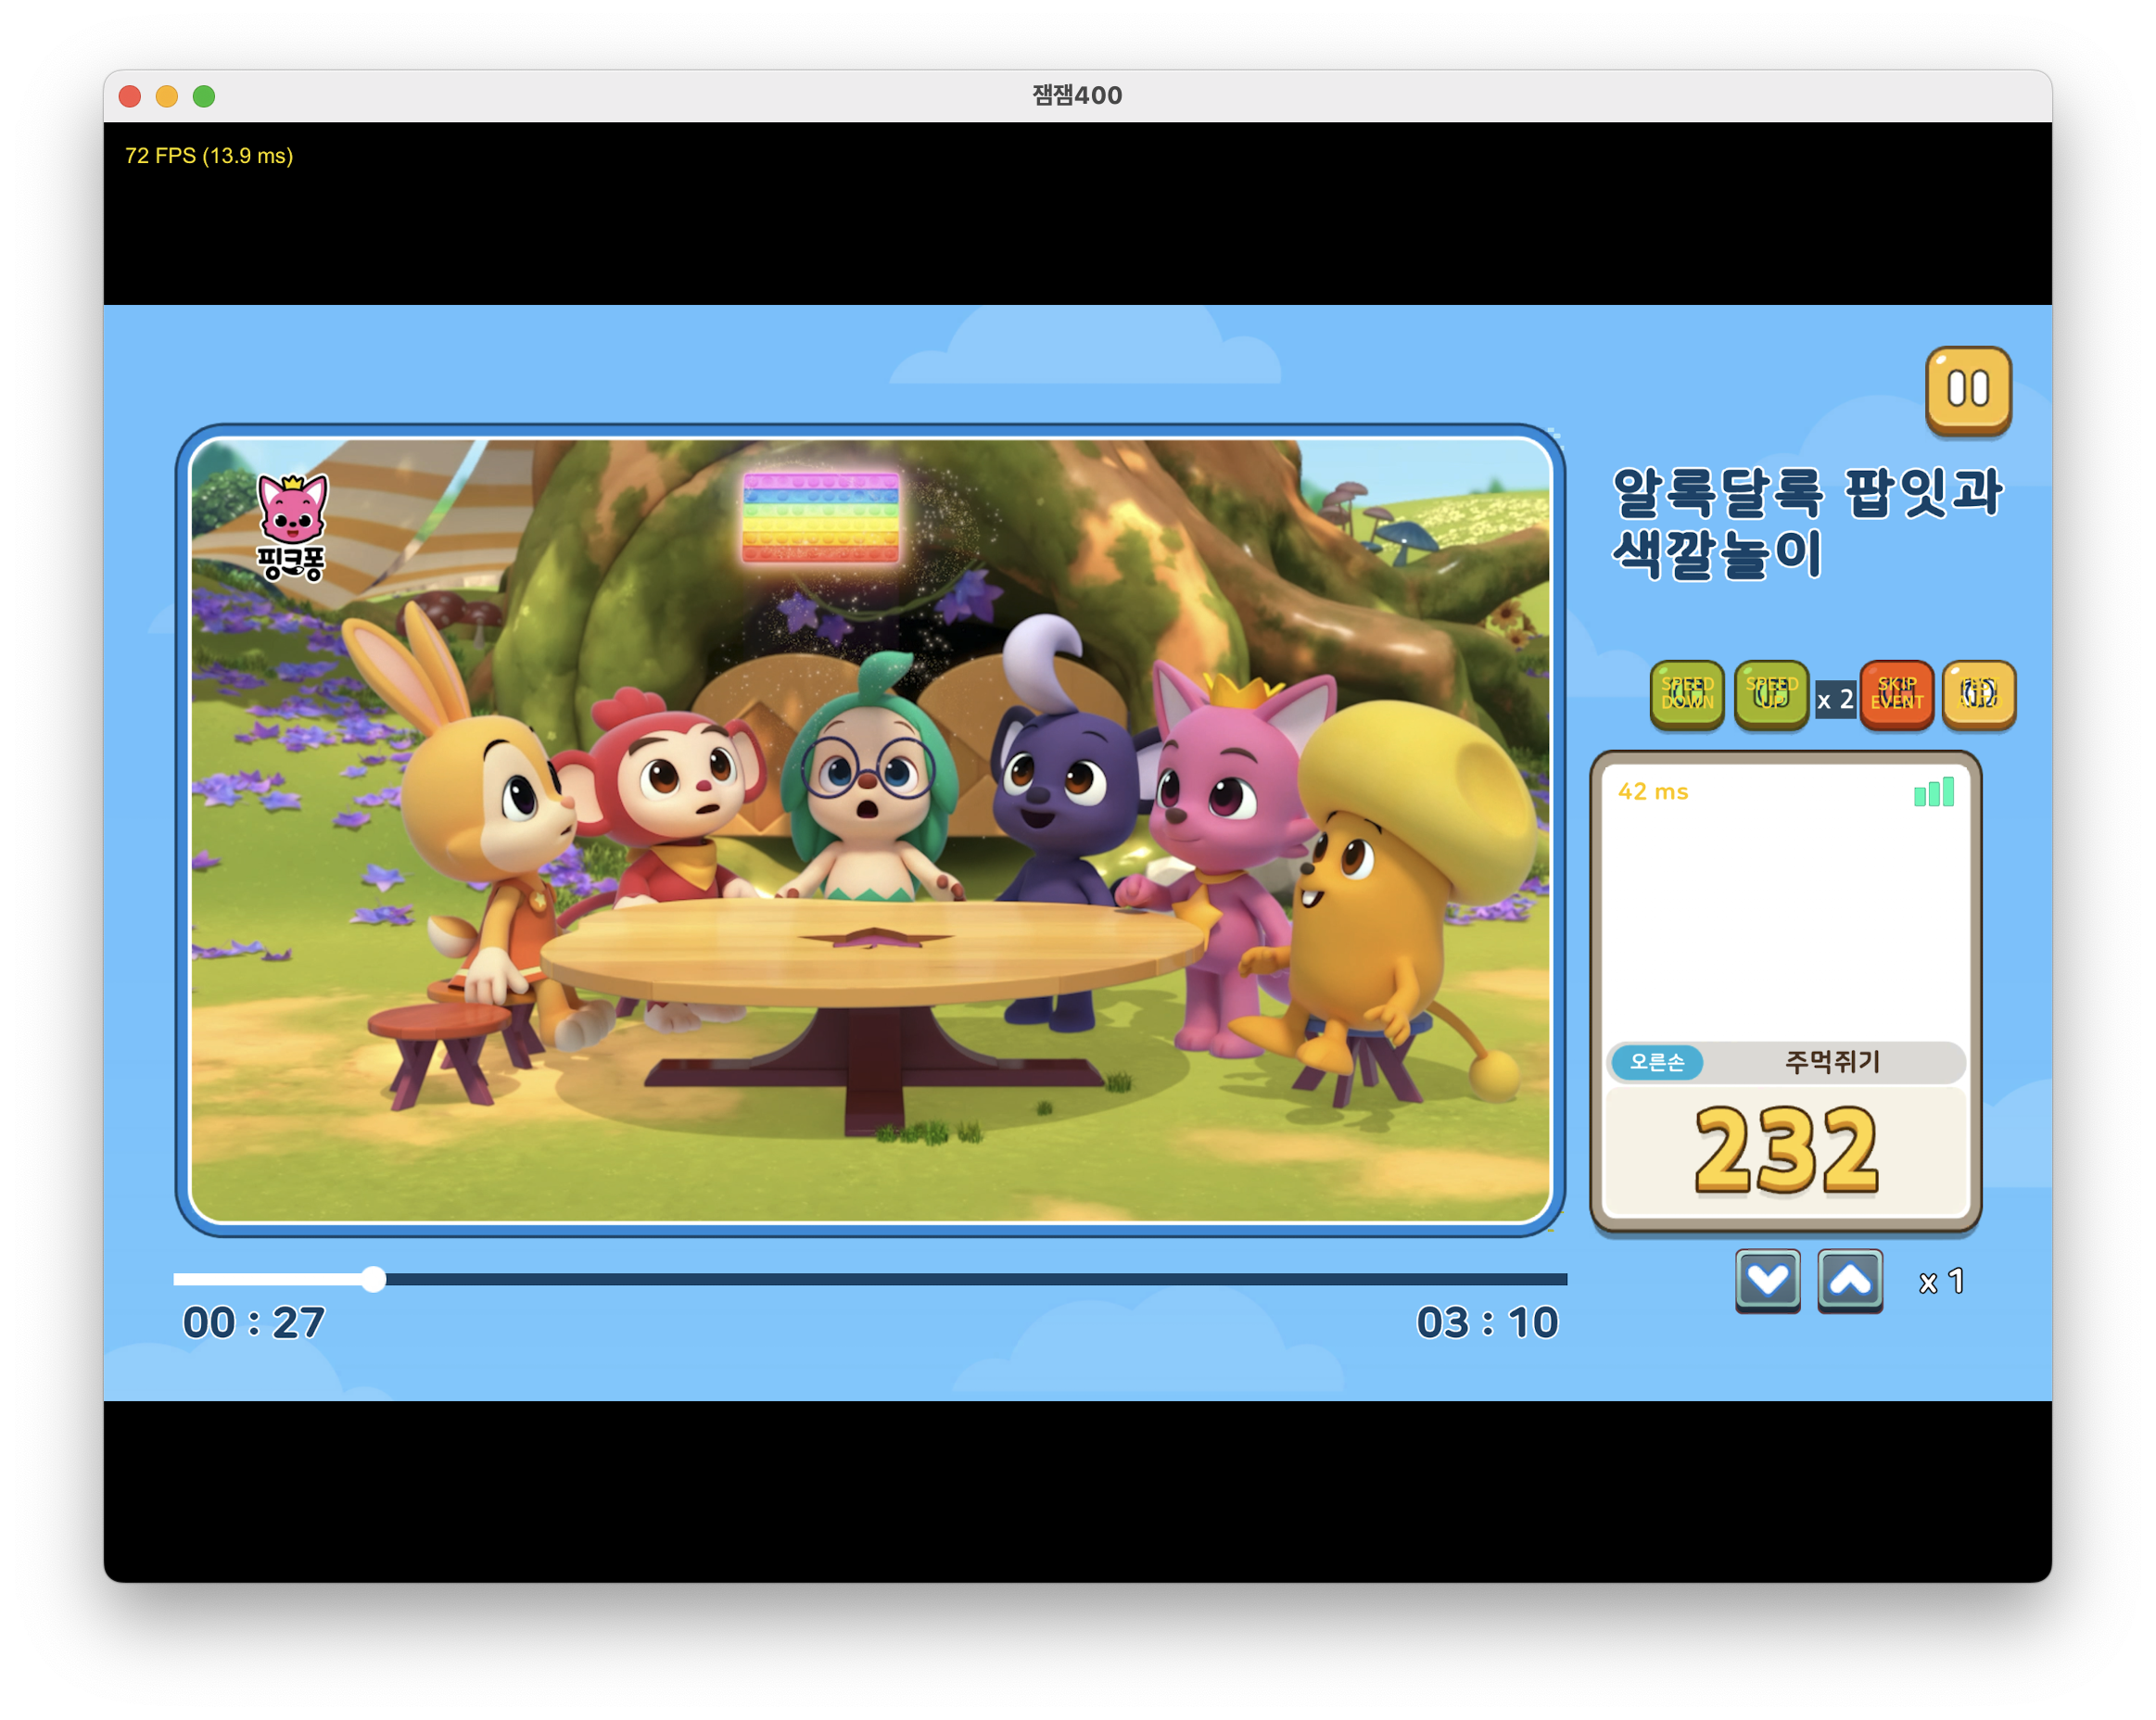Screen dimensions: 2156x1720
Task: Click the progress slider handle
Action: [373, 1278]
